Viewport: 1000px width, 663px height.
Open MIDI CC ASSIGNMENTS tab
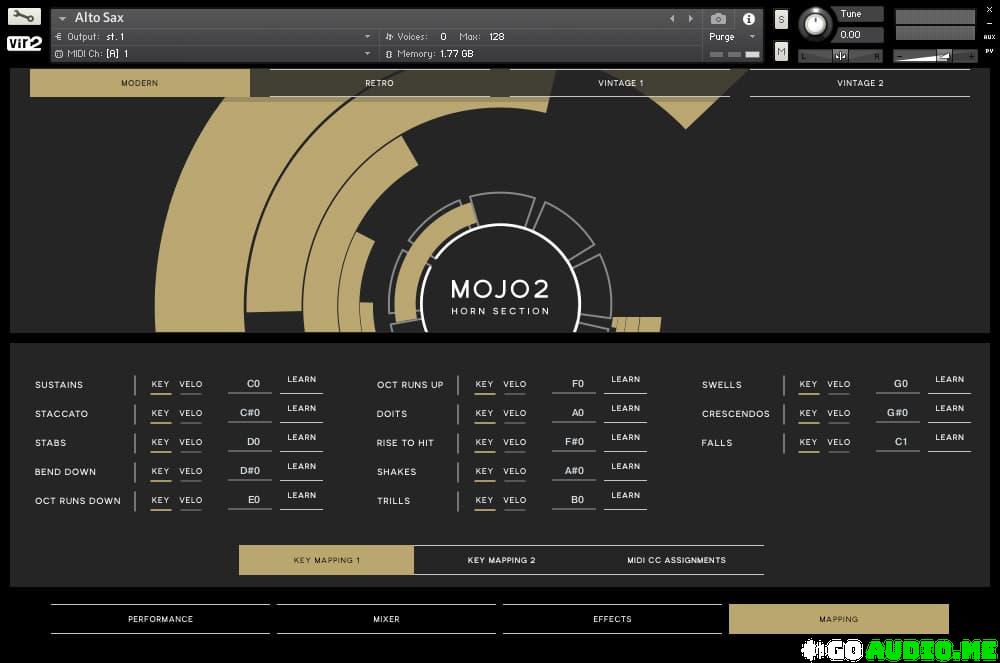(x=676, y=560)
